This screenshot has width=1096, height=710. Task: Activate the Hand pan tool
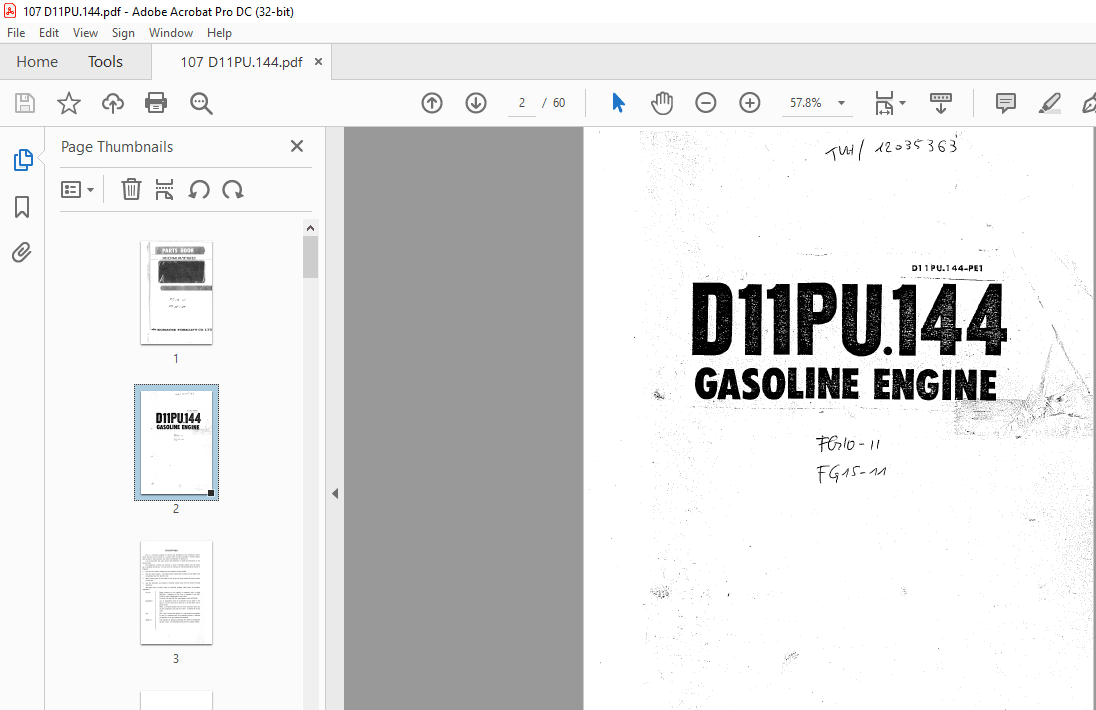pyautogui.click(x=661, y=103)
